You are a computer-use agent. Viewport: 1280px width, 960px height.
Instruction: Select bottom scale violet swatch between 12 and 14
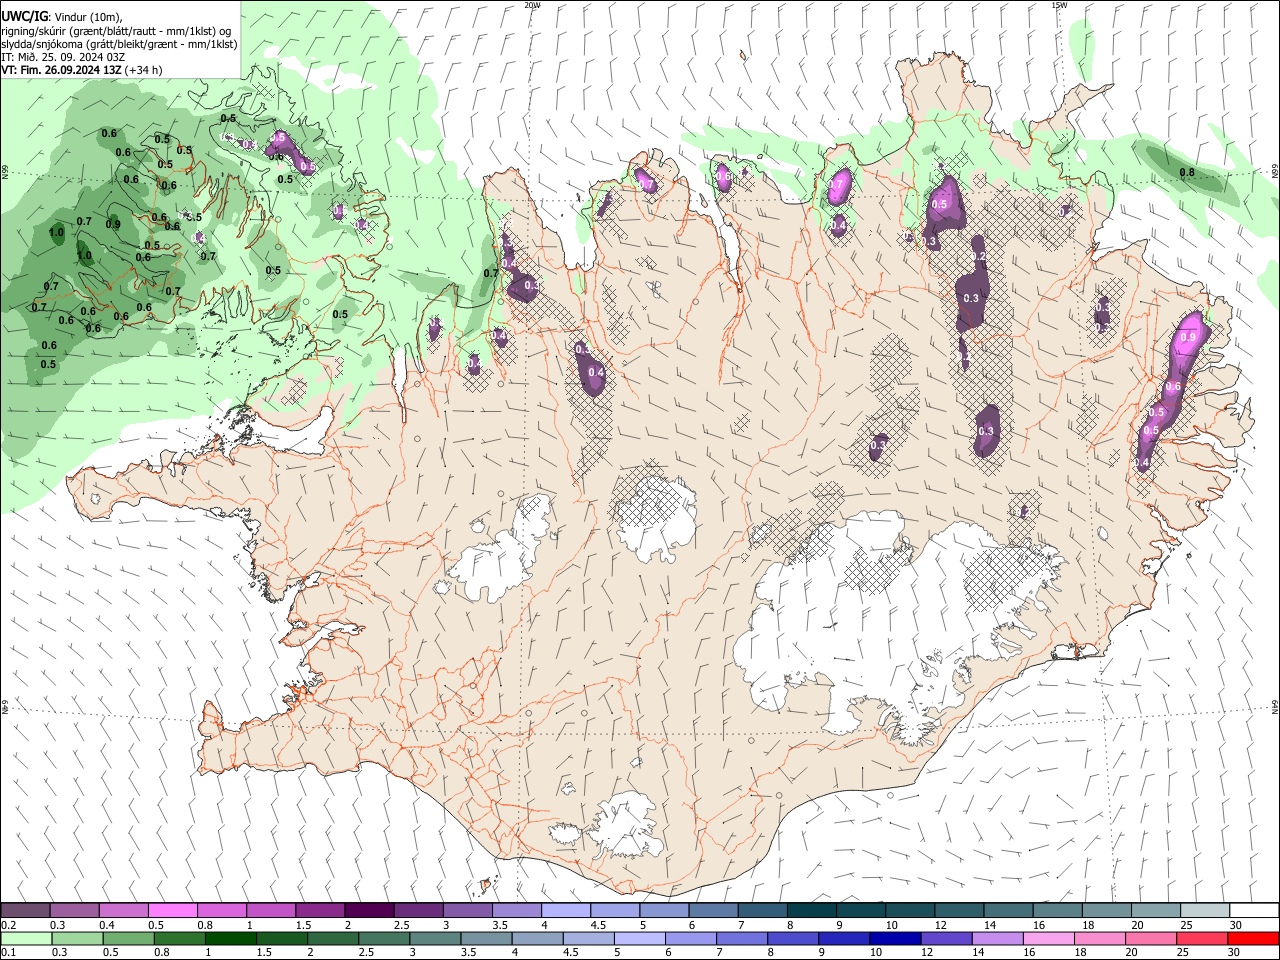944,939
